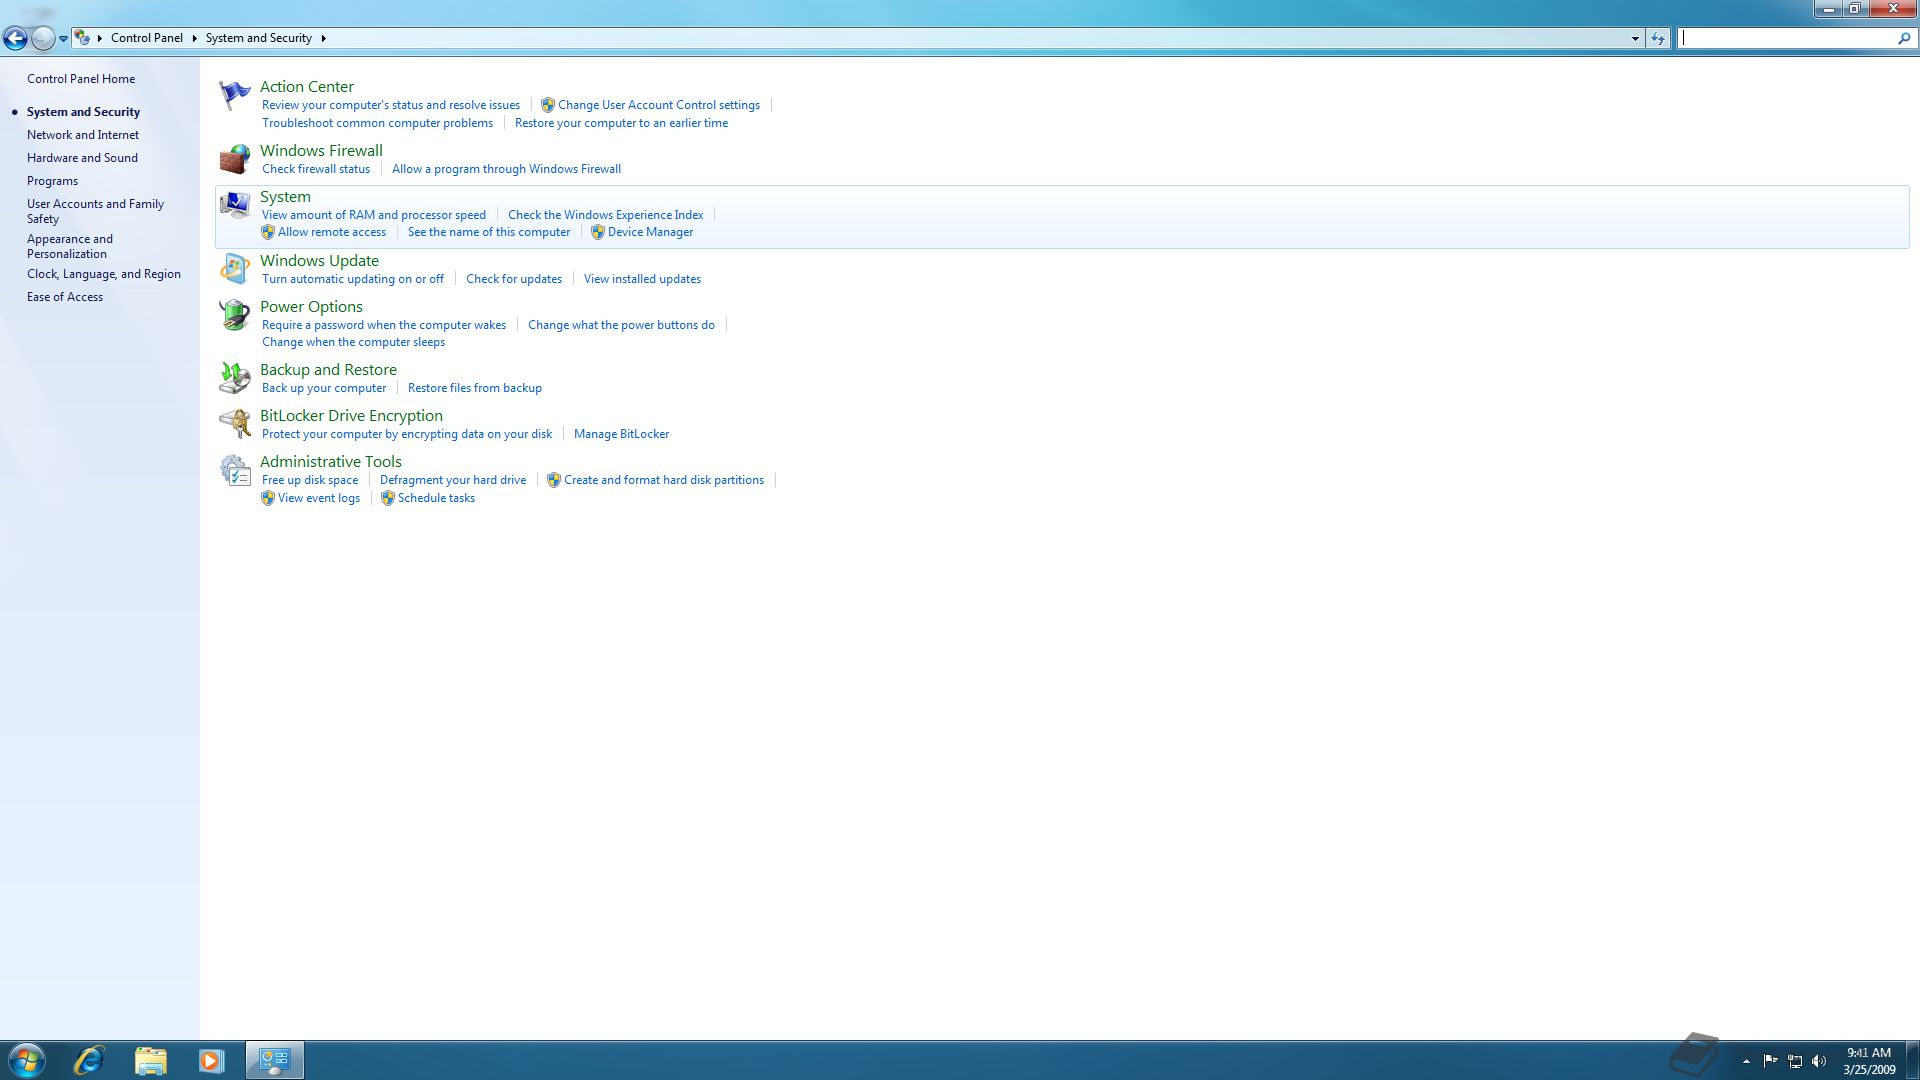Image resolution: width=1920 pixels, height=1080 pixels.
Task: Select Hardware and Sound category
Action: pos(82,158)
